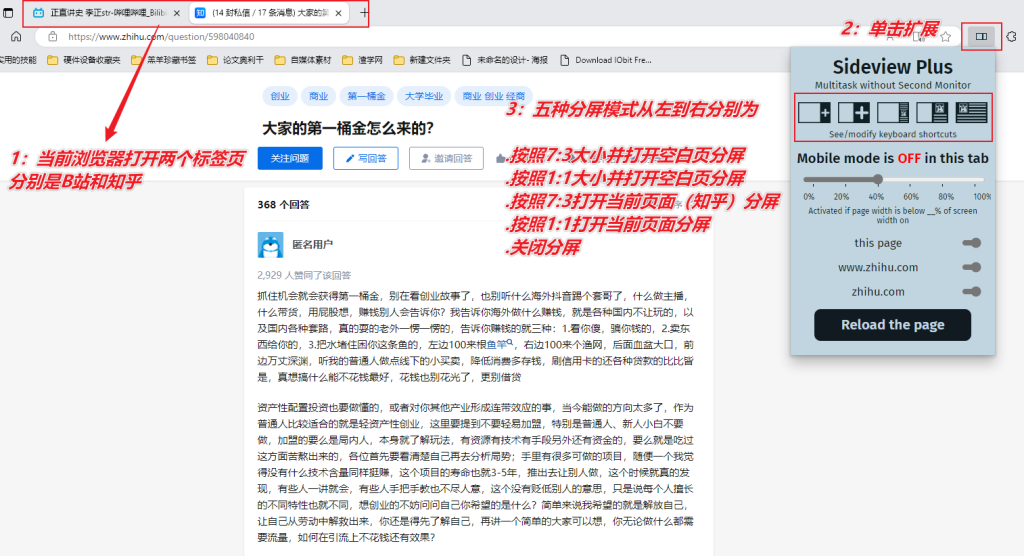Click the bookmark star icon in address bar

pos(945,37)
